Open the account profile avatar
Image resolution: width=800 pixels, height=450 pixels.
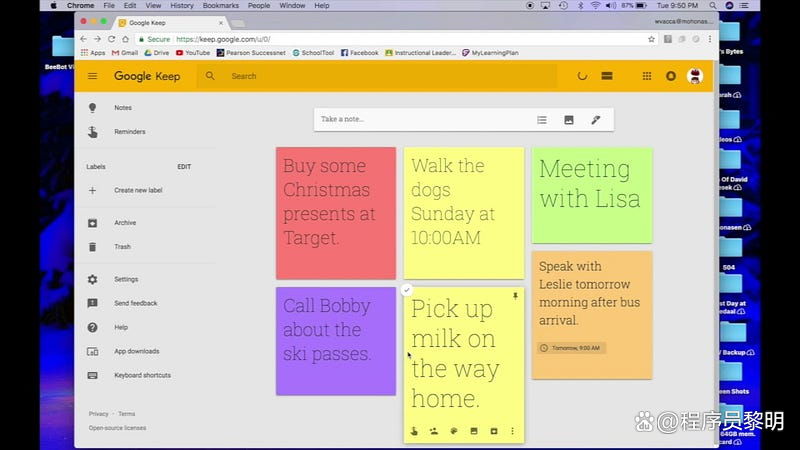pos(695,76)
